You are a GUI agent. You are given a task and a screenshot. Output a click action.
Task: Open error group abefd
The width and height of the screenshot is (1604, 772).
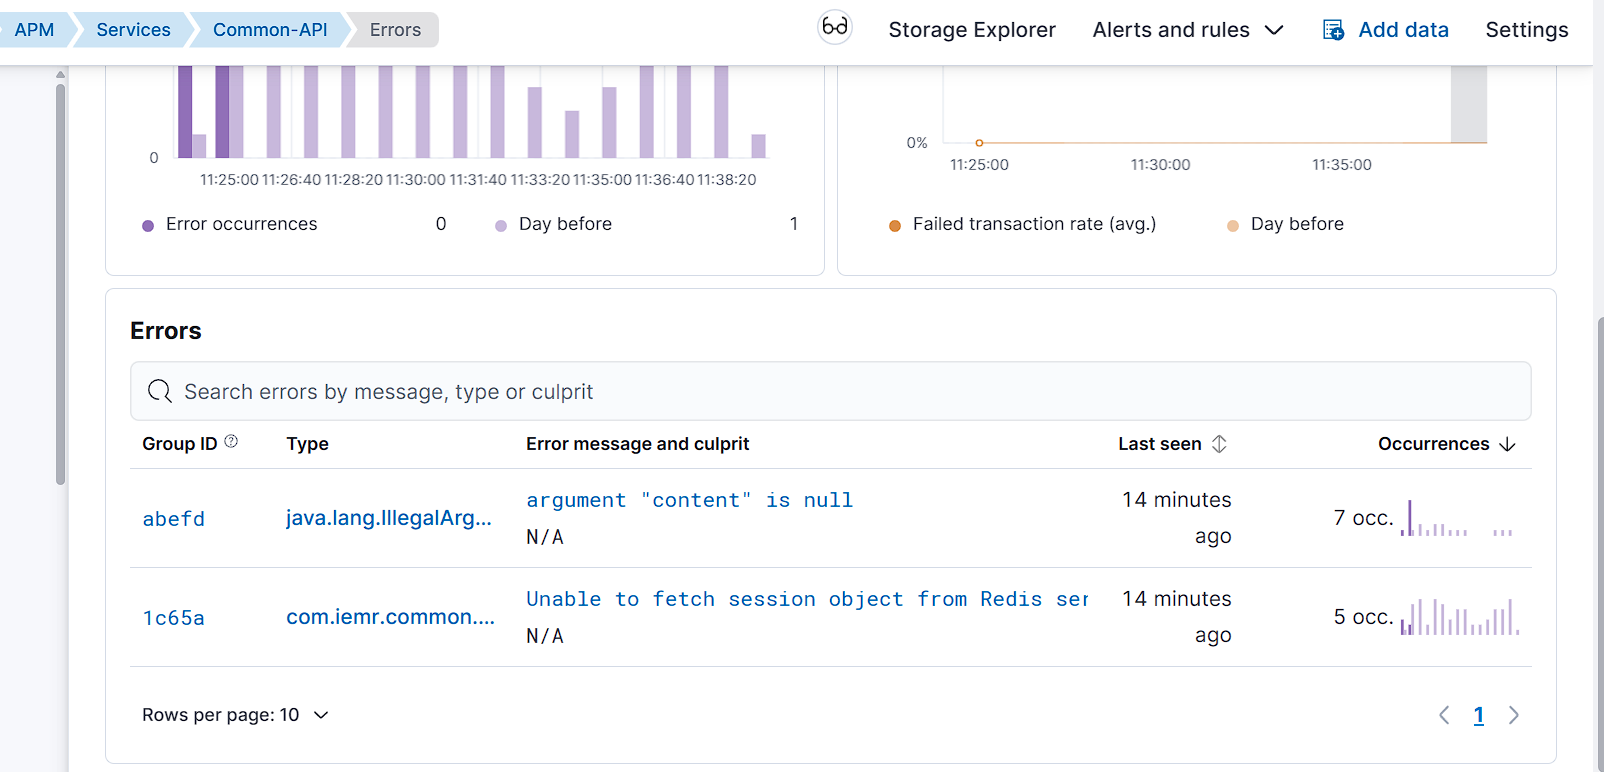(173, 519)
